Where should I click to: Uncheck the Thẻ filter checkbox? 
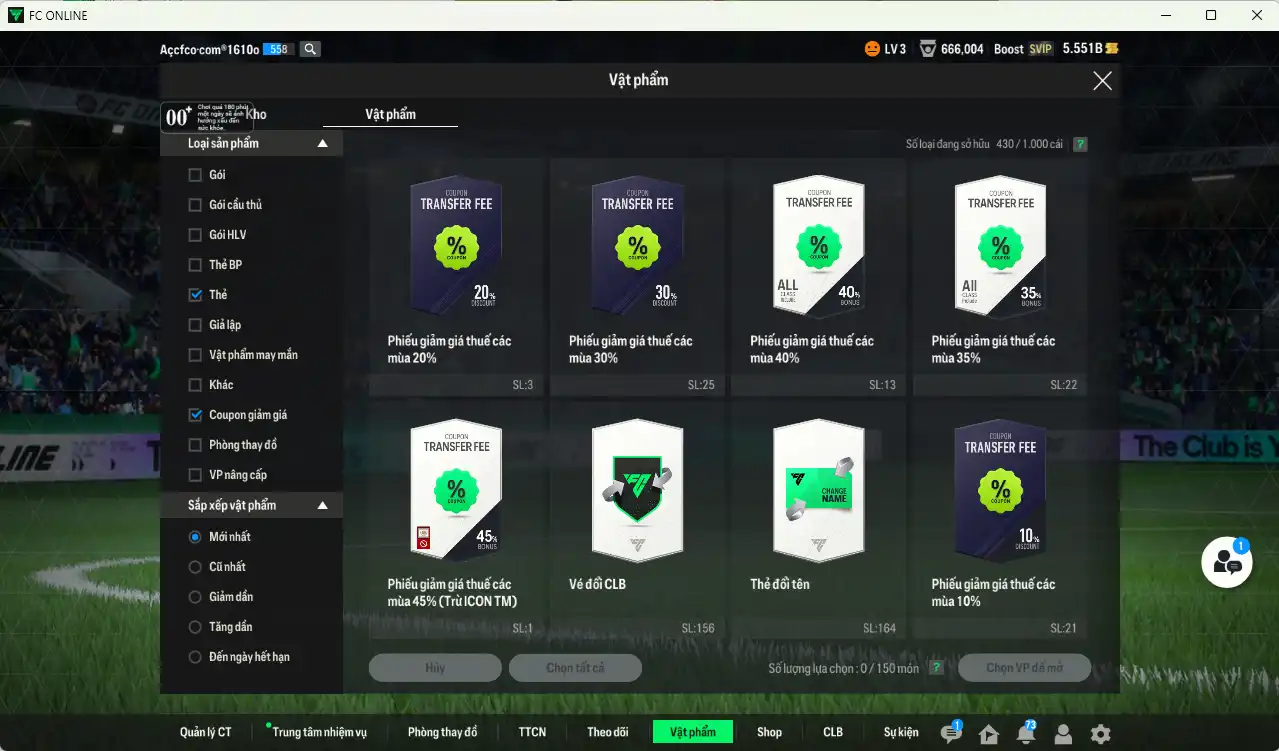tap(195, 295)
